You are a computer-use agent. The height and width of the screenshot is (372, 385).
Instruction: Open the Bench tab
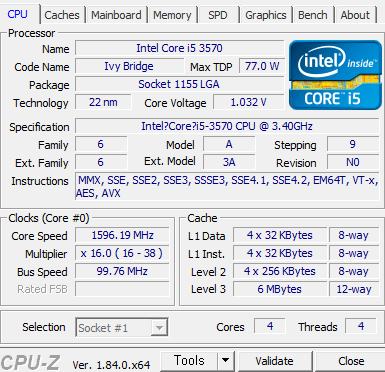click(313, 15)
